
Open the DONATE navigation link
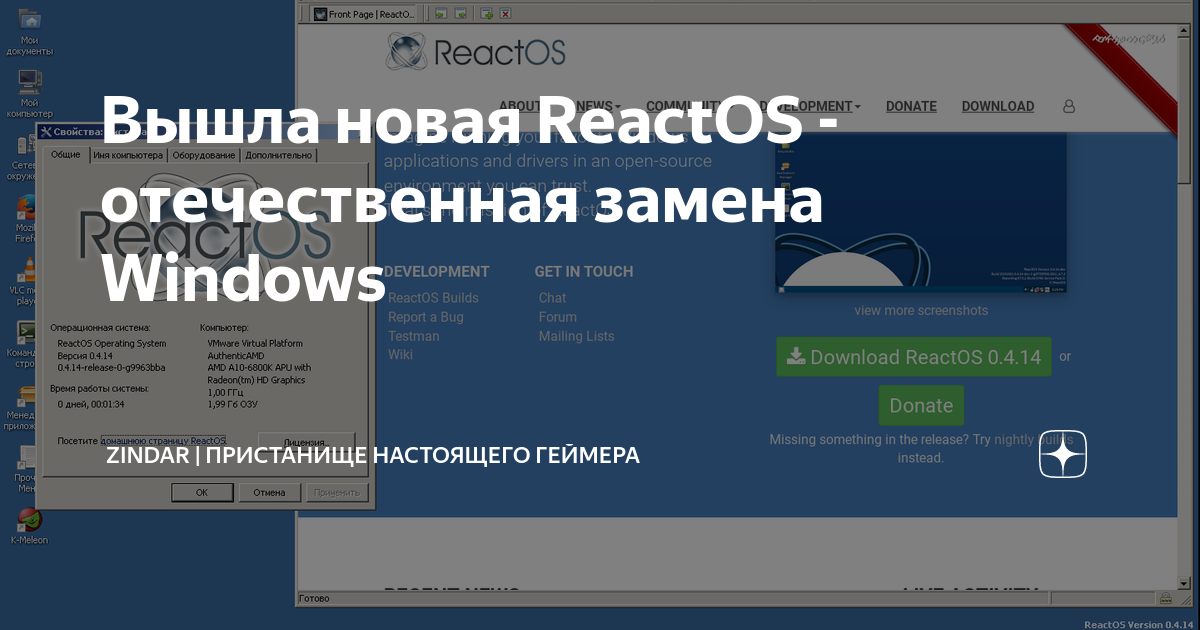[911, 106]
